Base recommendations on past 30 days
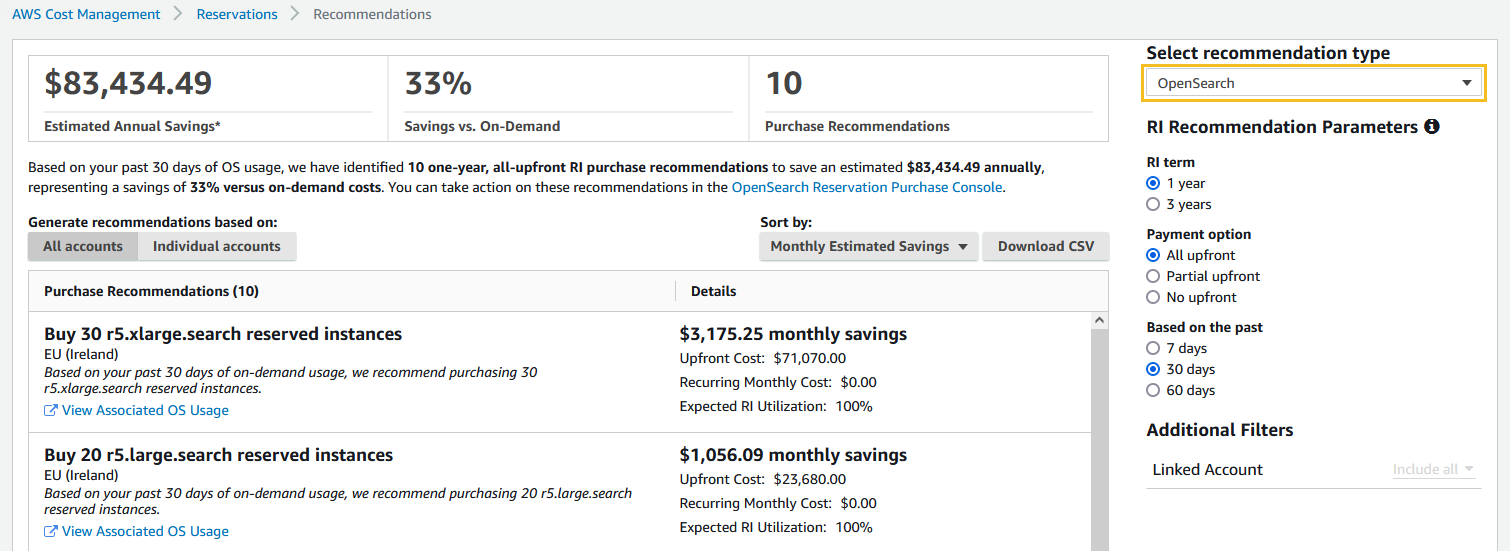 (1153, 369)
